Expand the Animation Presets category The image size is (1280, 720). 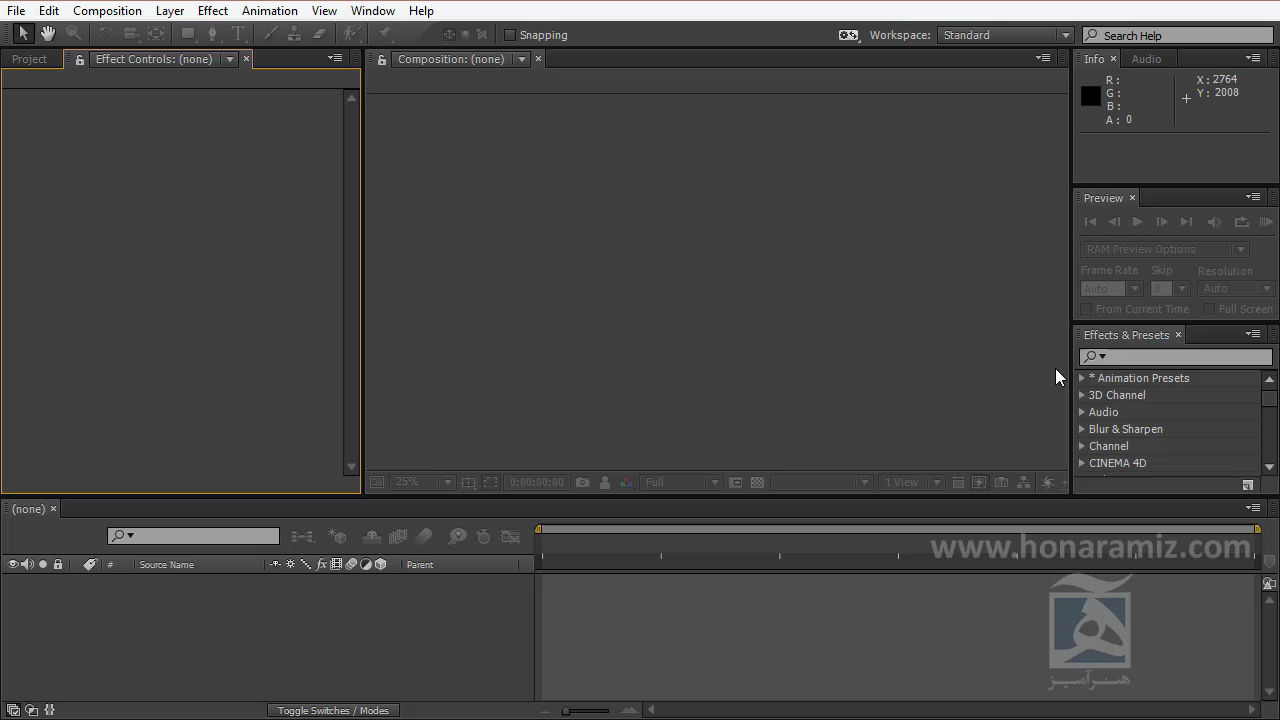pos(1081,378)
